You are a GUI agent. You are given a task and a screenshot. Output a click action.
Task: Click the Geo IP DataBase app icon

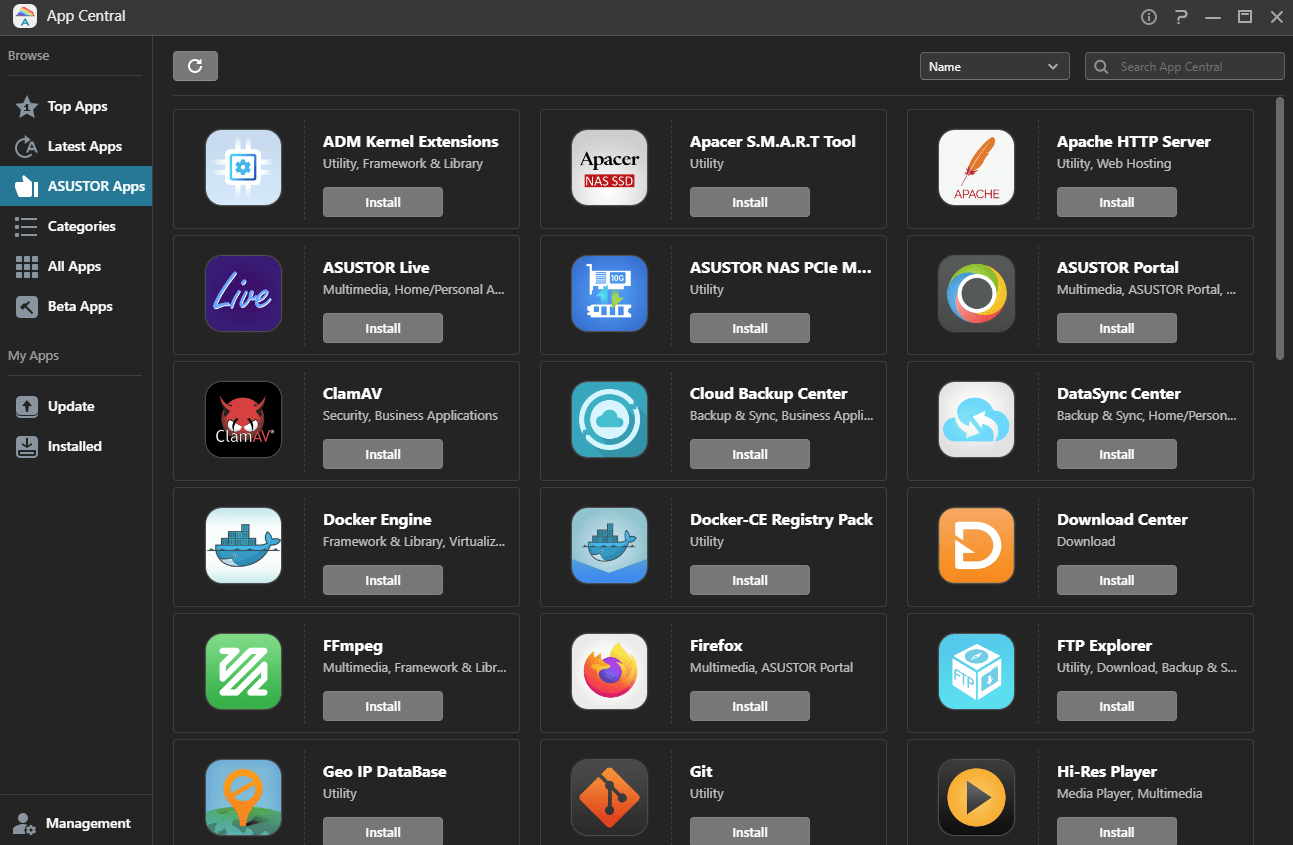[x=243, y=798]
